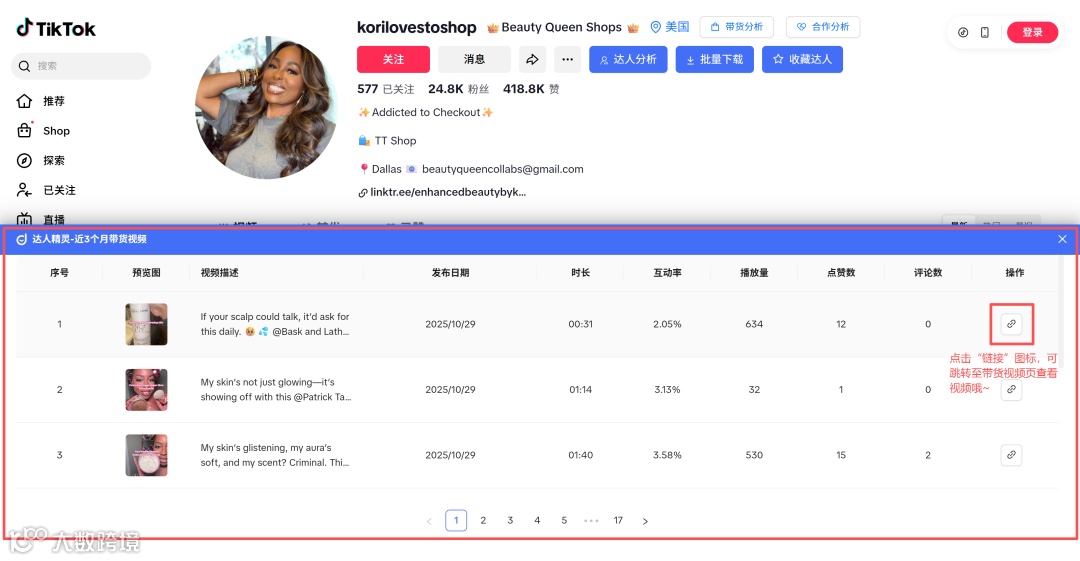This screenshot has width=1080, height=561.
Task: Click the korilovestoshop username
Action: pos(416,28)
